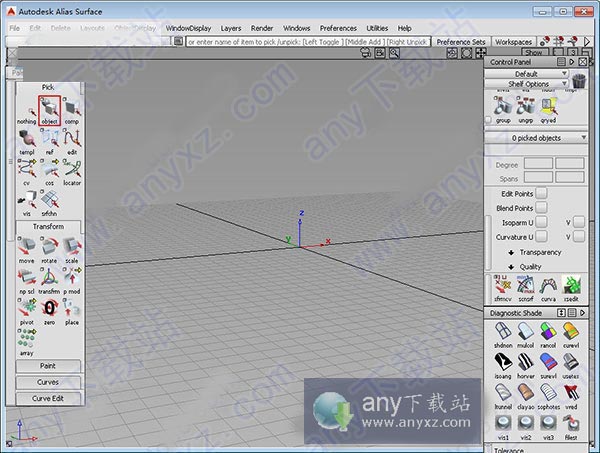Screen dimensions: 600x453
Task: Click the zero transform tool
Action: coord(49,311)
